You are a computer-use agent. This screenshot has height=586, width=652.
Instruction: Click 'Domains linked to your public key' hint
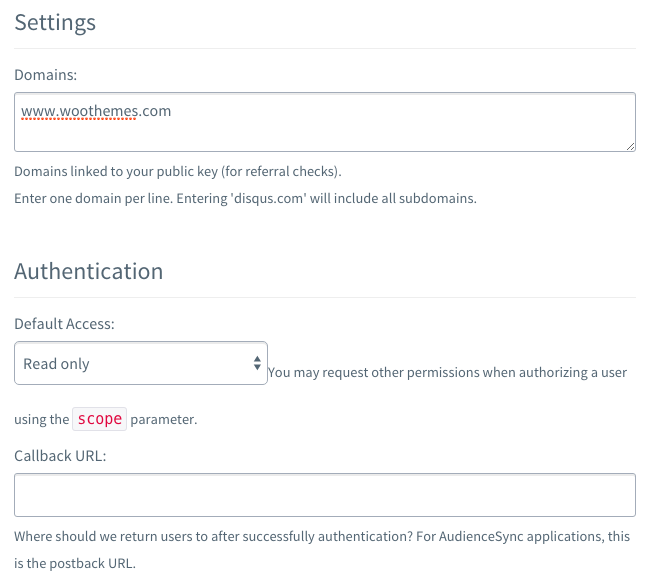tap(178, 171)
